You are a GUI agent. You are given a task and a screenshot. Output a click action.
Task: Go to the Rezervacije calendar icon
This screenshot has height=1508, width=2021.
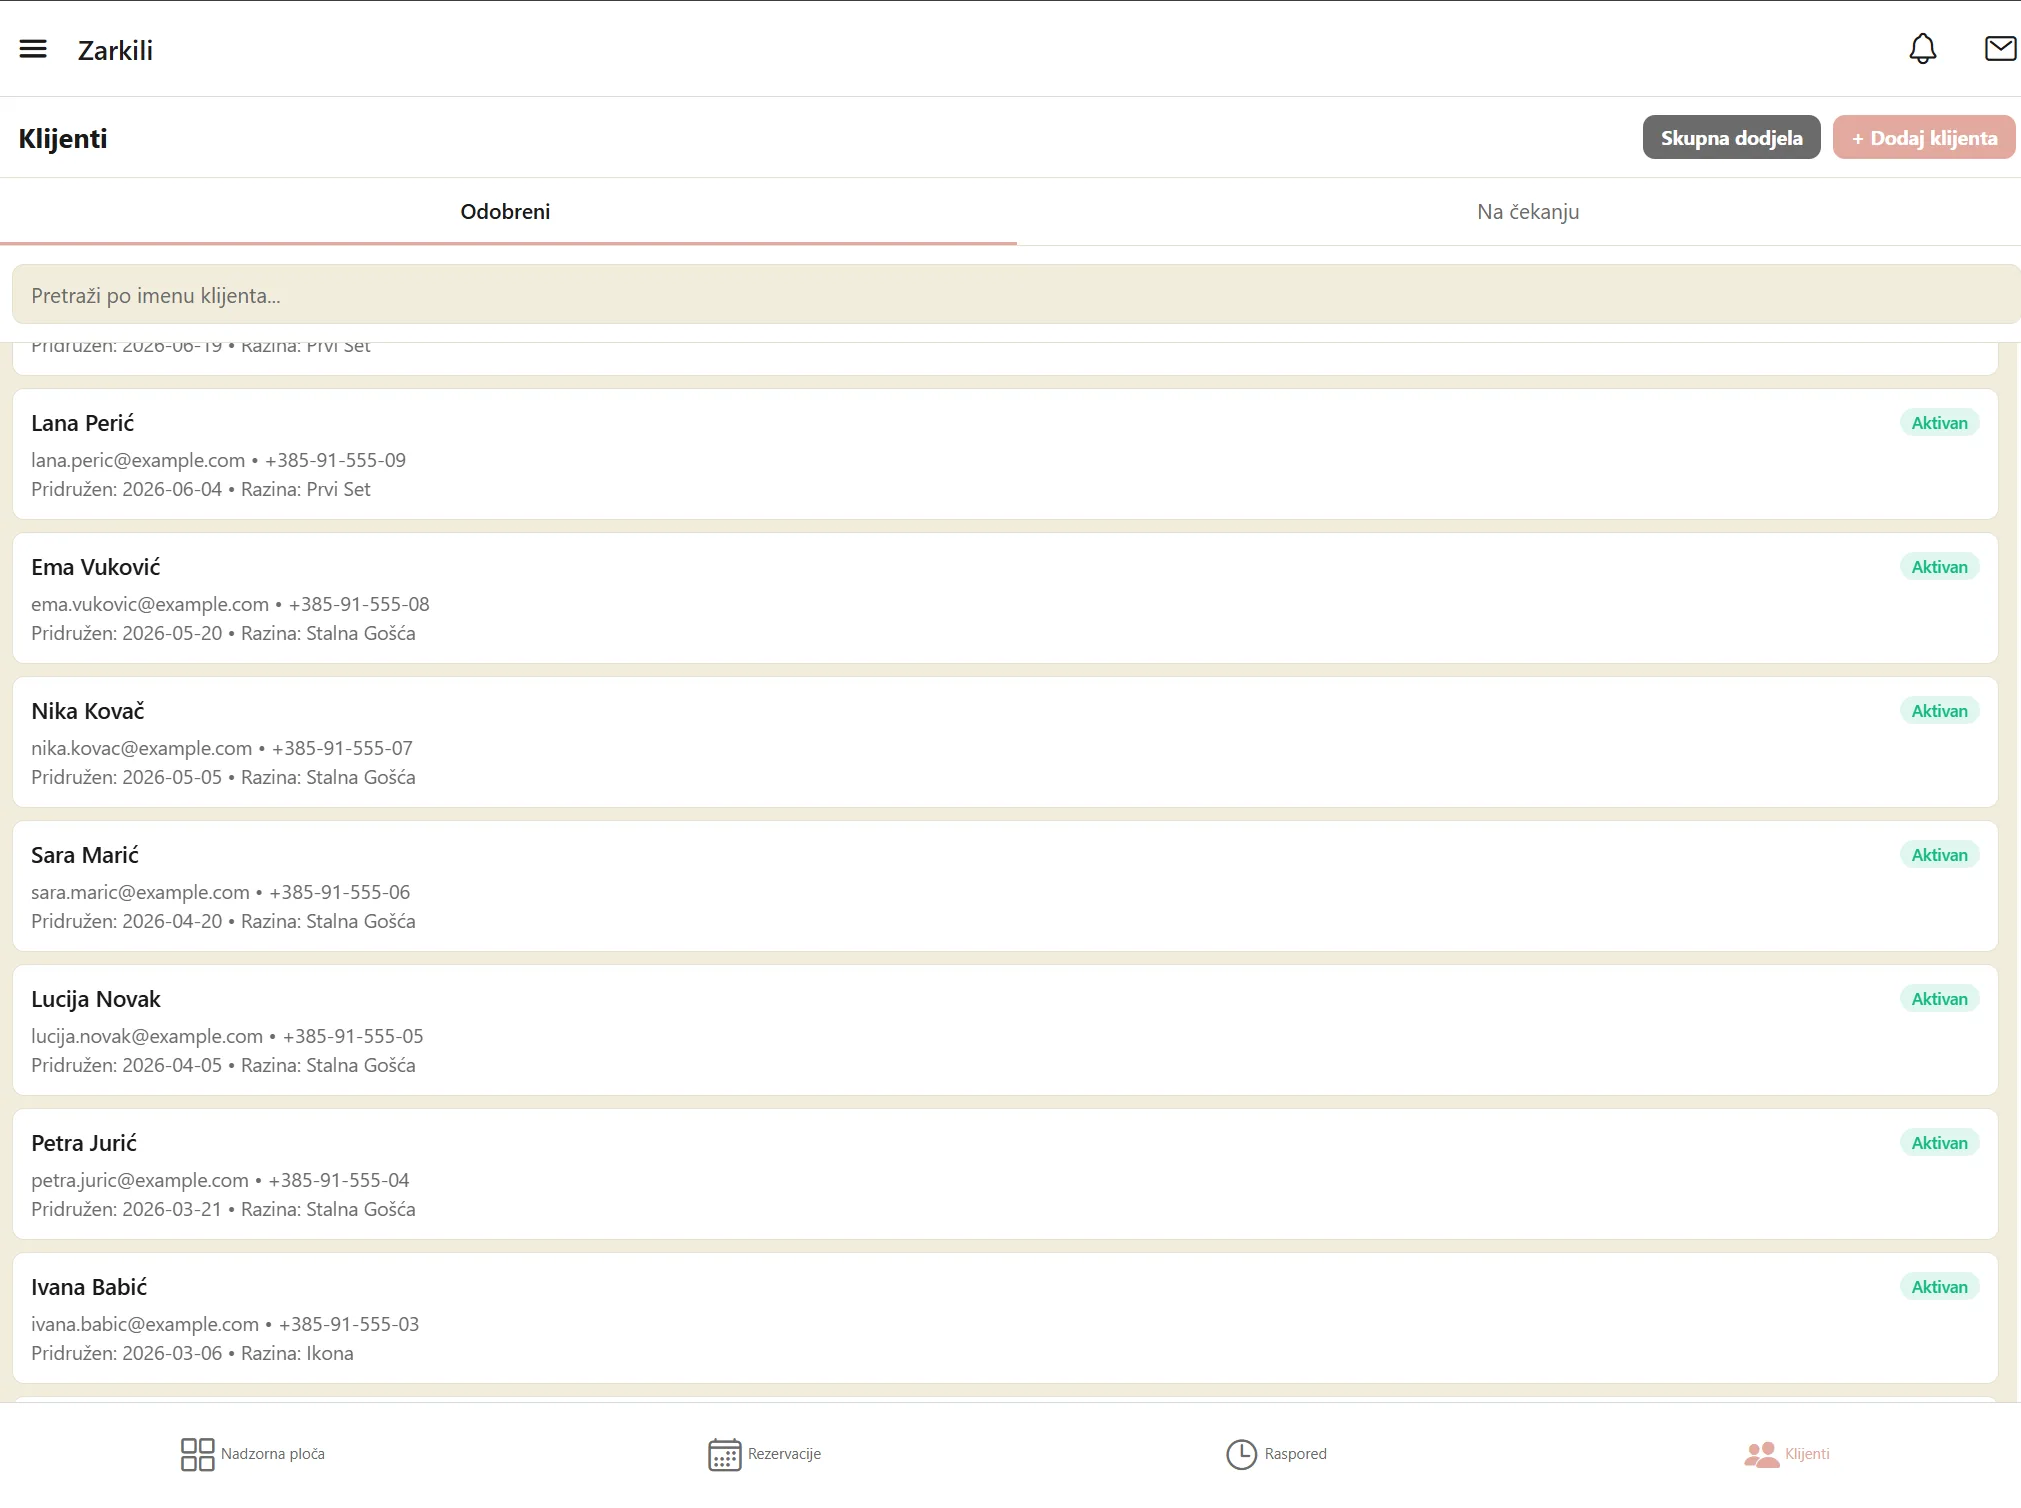725,1454
